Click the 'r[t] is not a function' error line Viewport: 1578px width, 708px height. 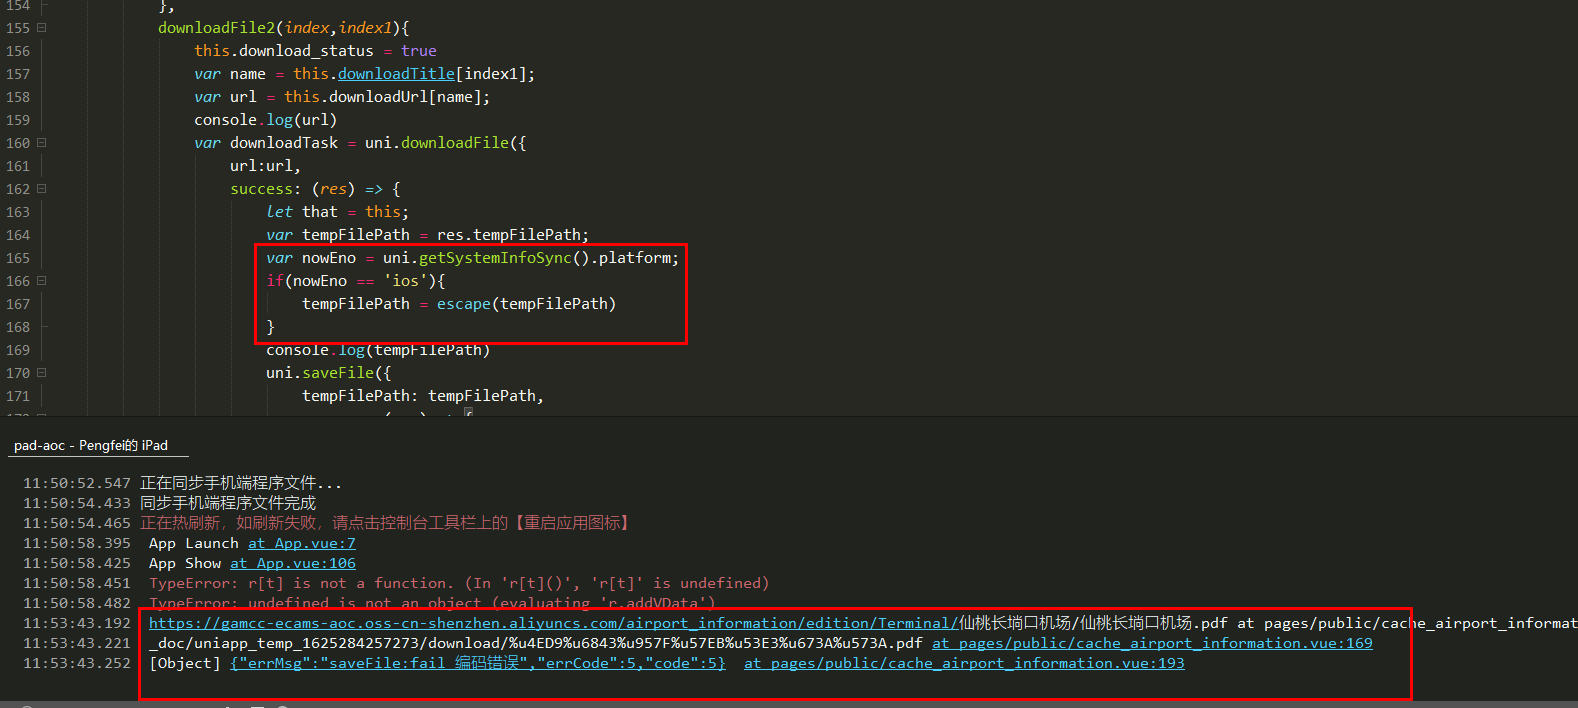click(458, 583)
